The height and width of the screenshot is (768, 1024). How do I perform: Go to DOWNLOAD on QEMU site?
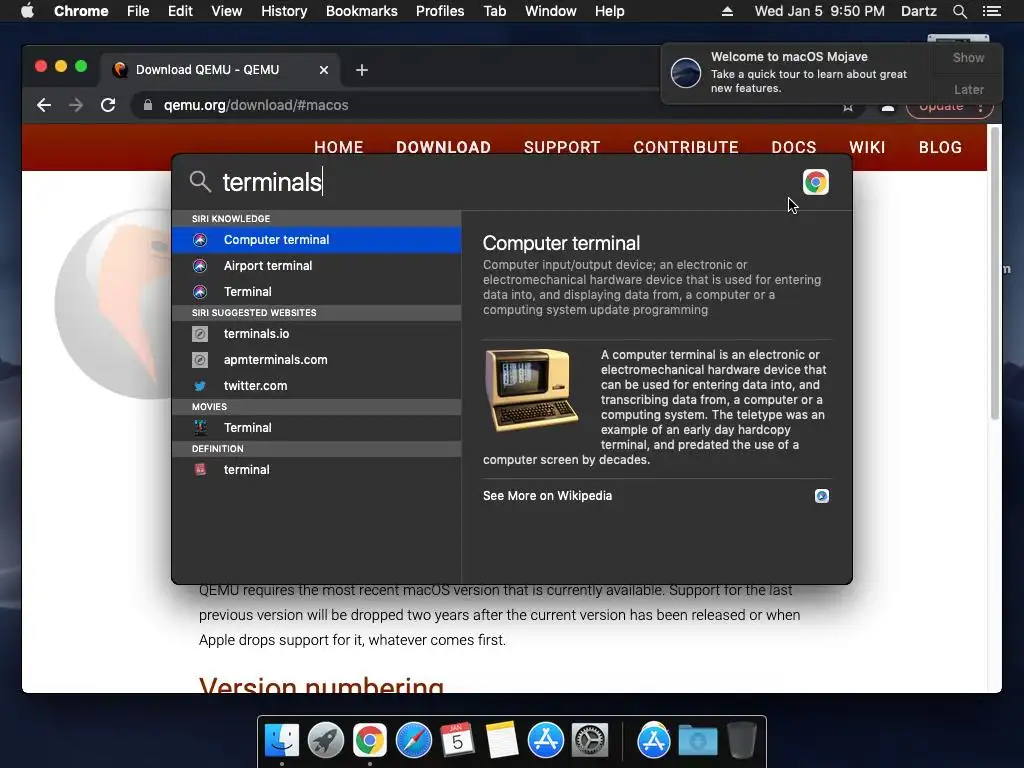pyautogui.click(x=443, y=148)
